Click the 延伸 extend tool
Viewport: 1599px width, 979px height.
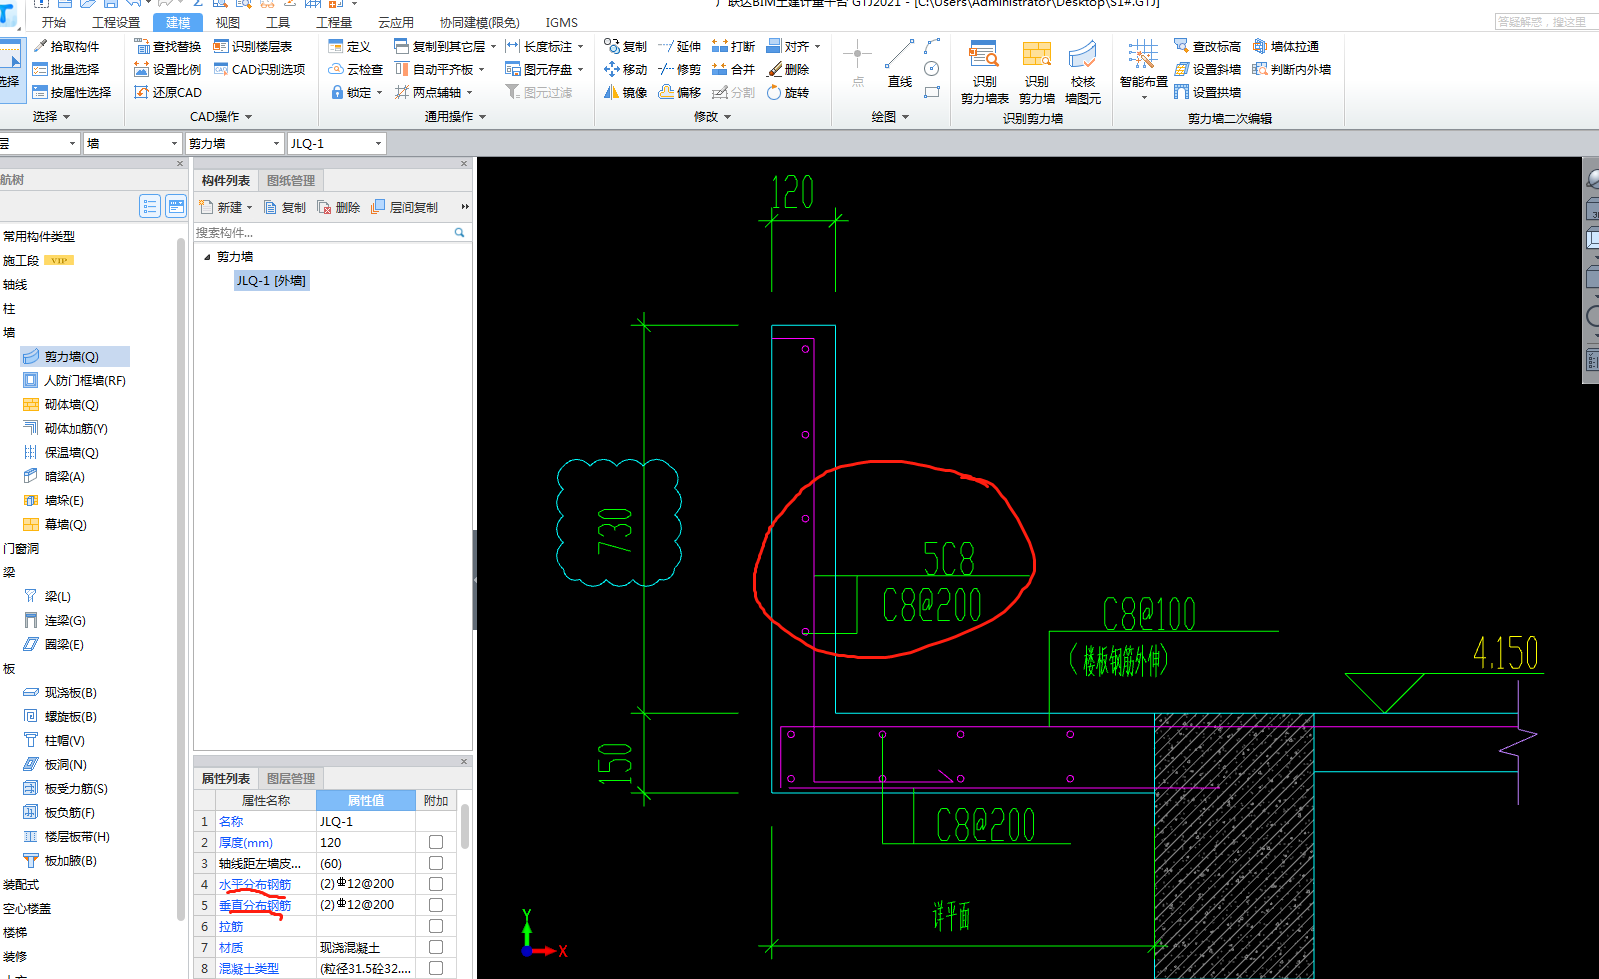coord(680,46)
